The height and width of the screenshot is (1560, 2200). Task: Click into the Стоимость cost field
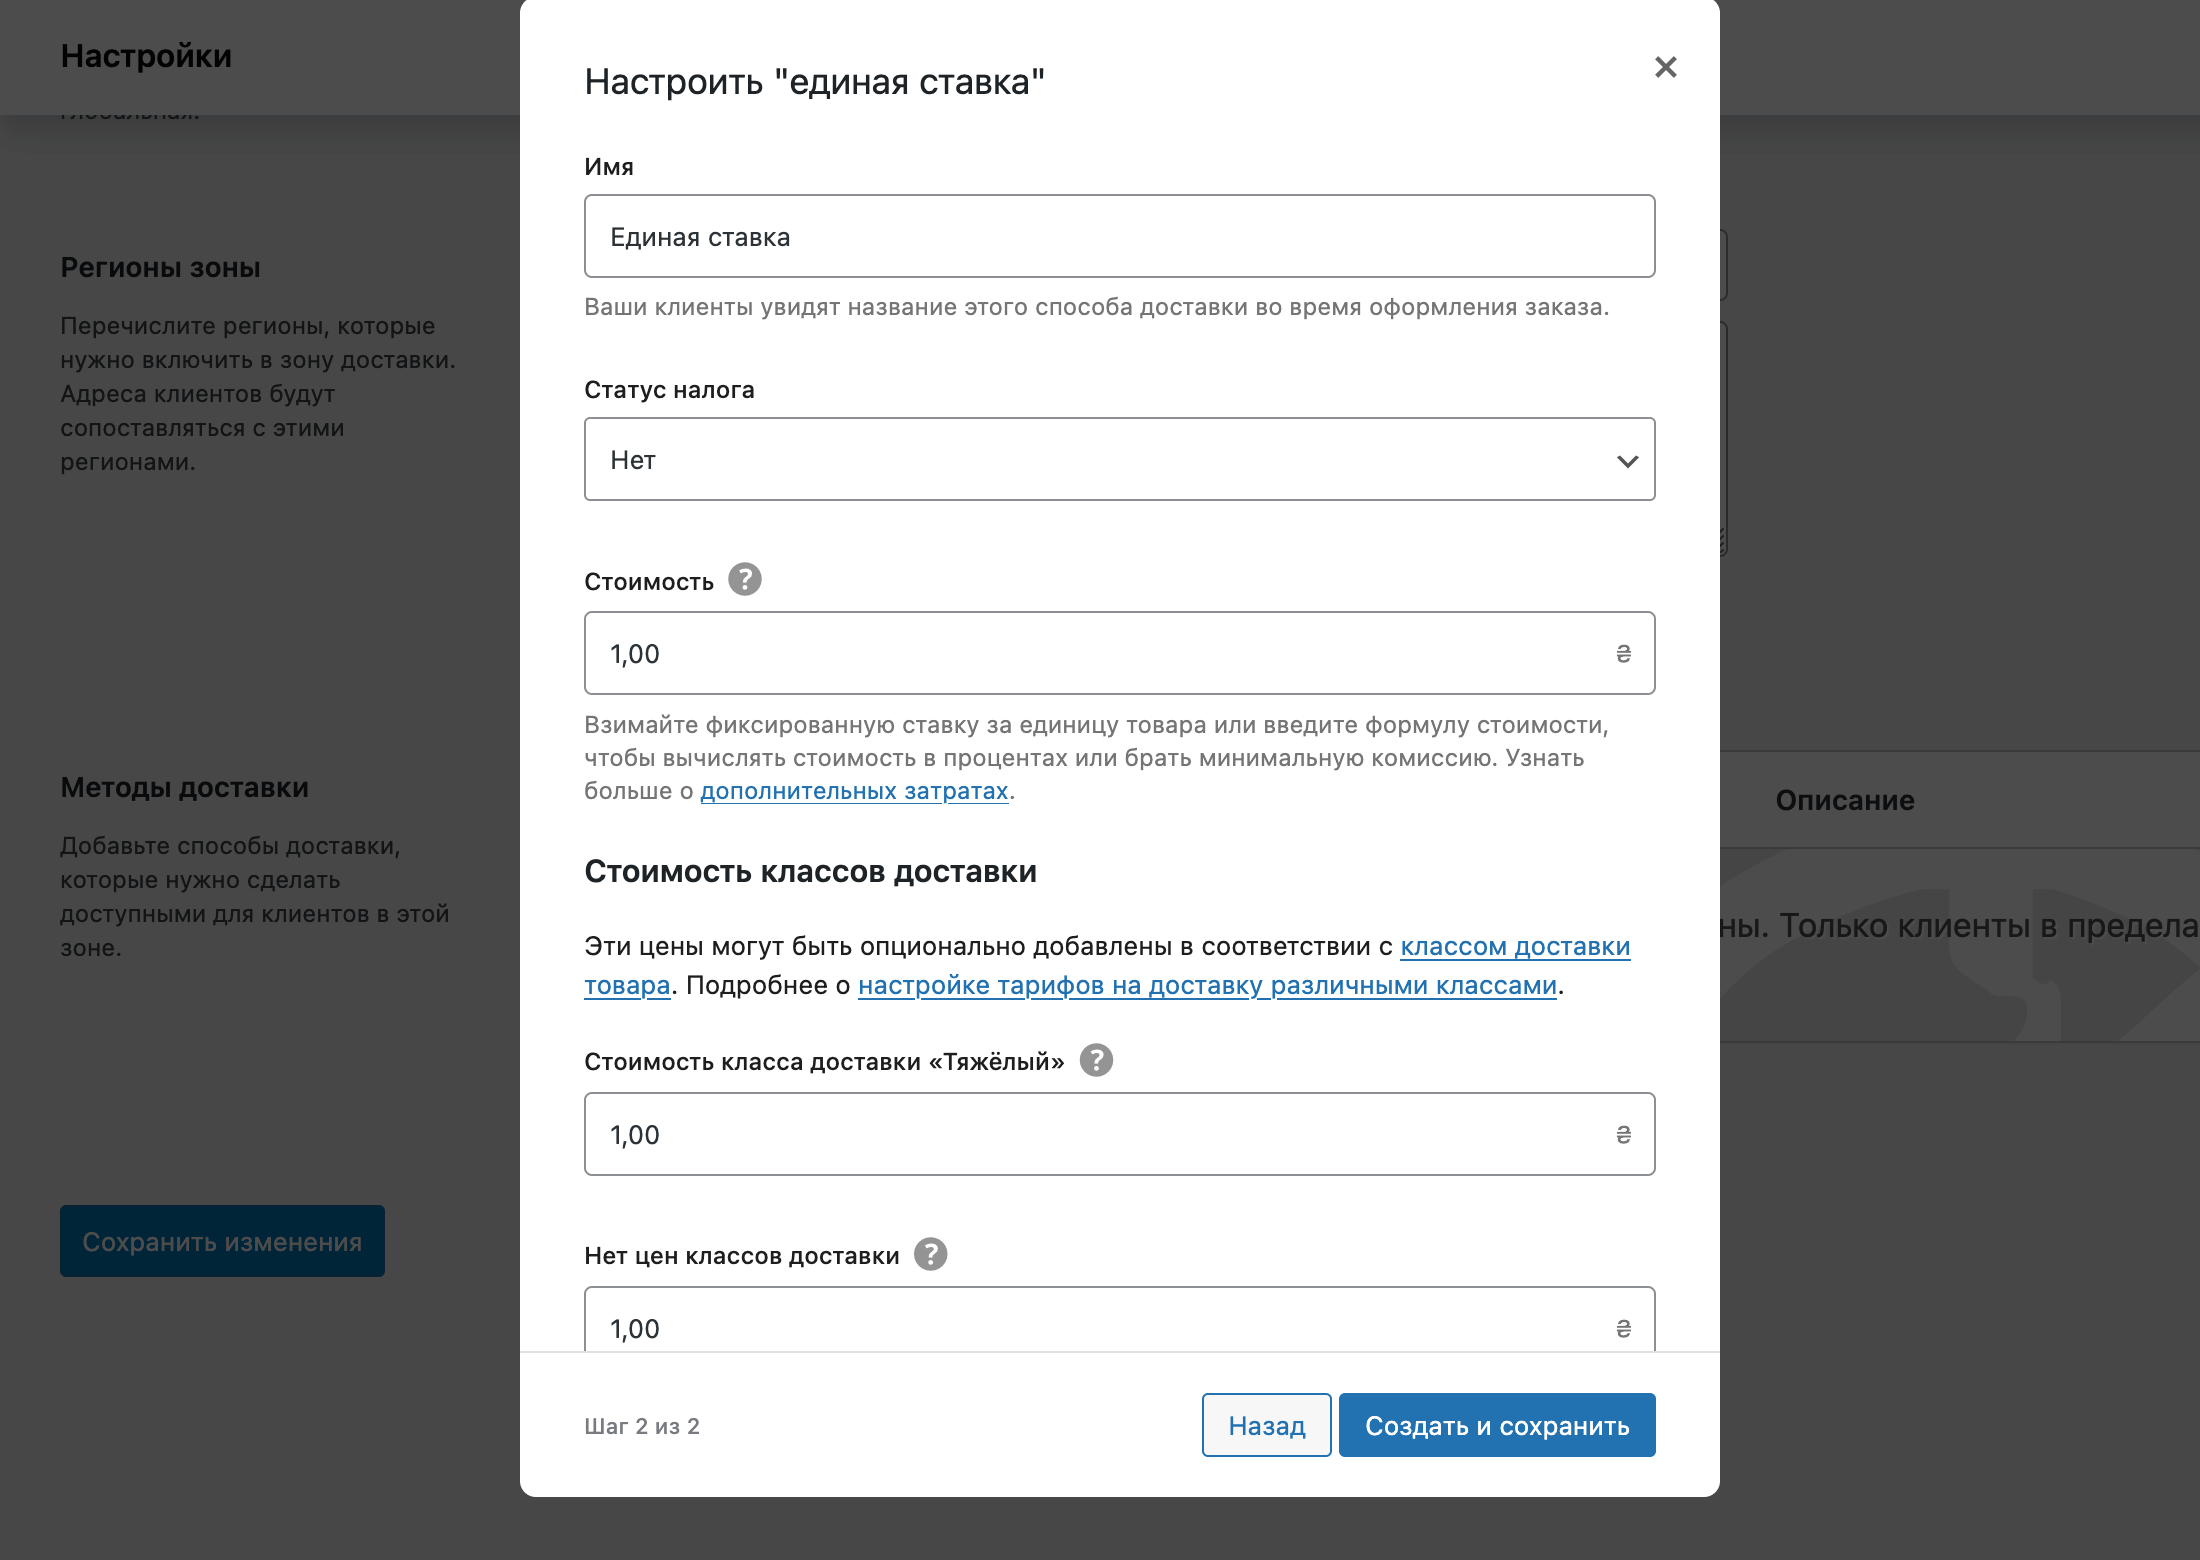1119,653
